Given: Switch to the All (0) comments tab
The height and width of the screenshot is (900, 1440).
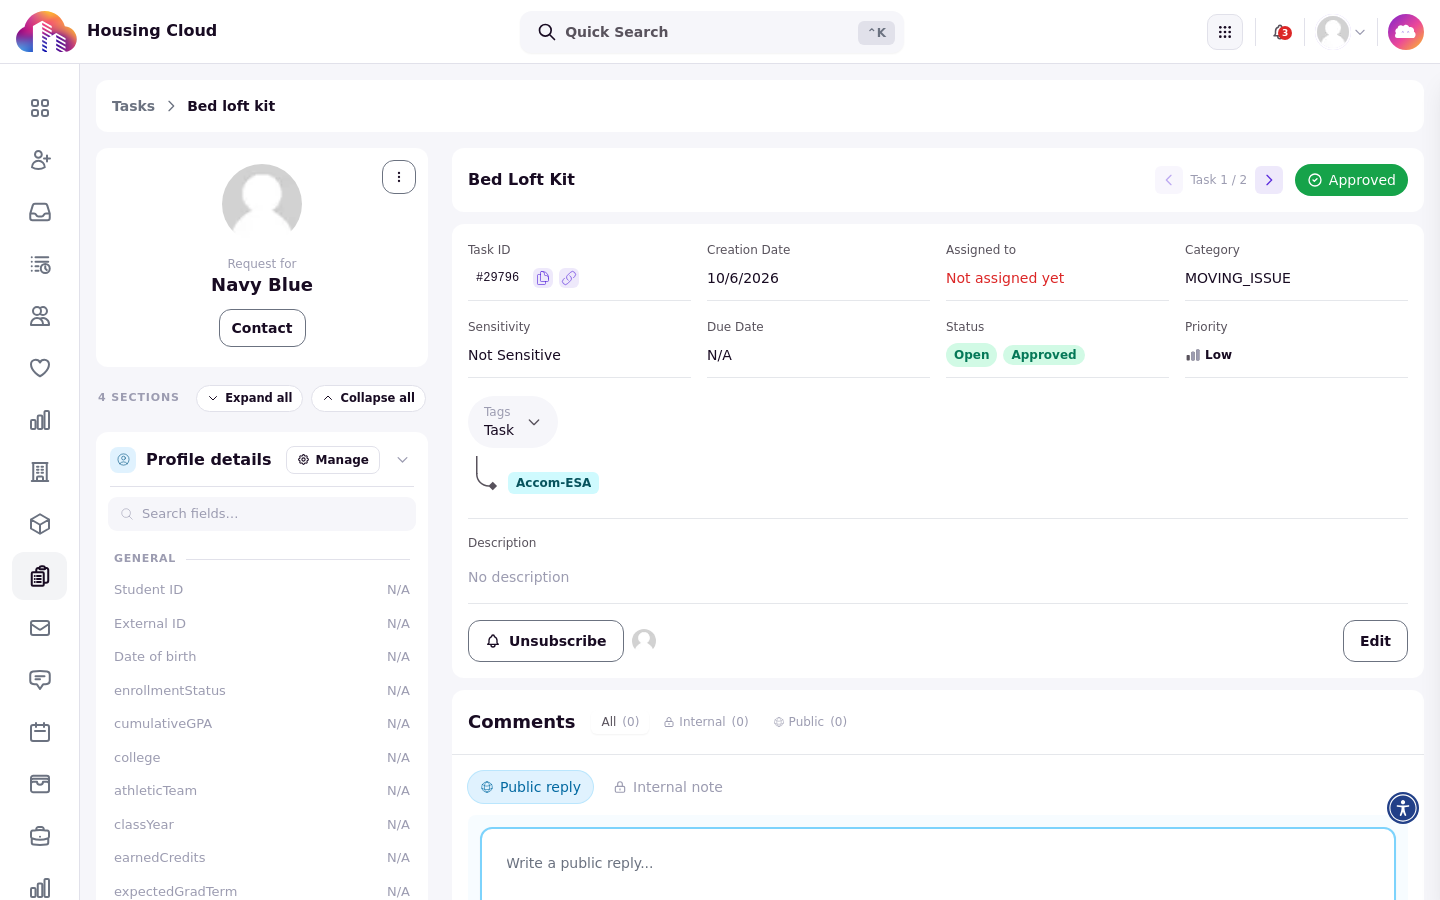Looking at the screenshot, I should pyautogui.click(x=620, y=722).
